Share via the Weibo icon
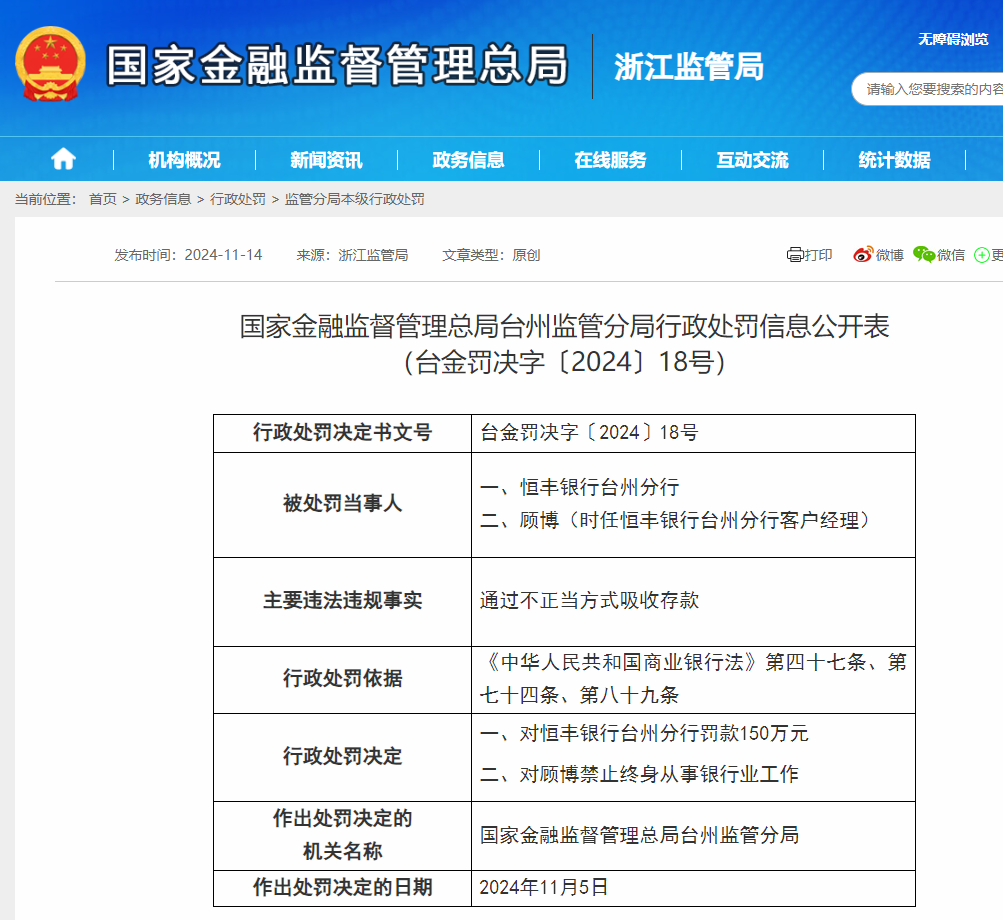Image resolution: width=1003 pixels, height=920 pixels. 863,255
